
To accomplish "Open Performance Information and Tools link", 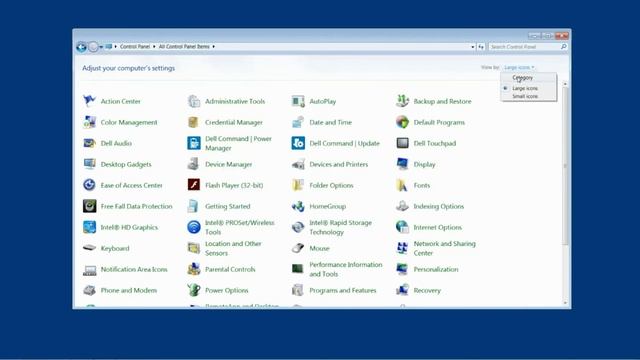I will (x=346, y=269).
